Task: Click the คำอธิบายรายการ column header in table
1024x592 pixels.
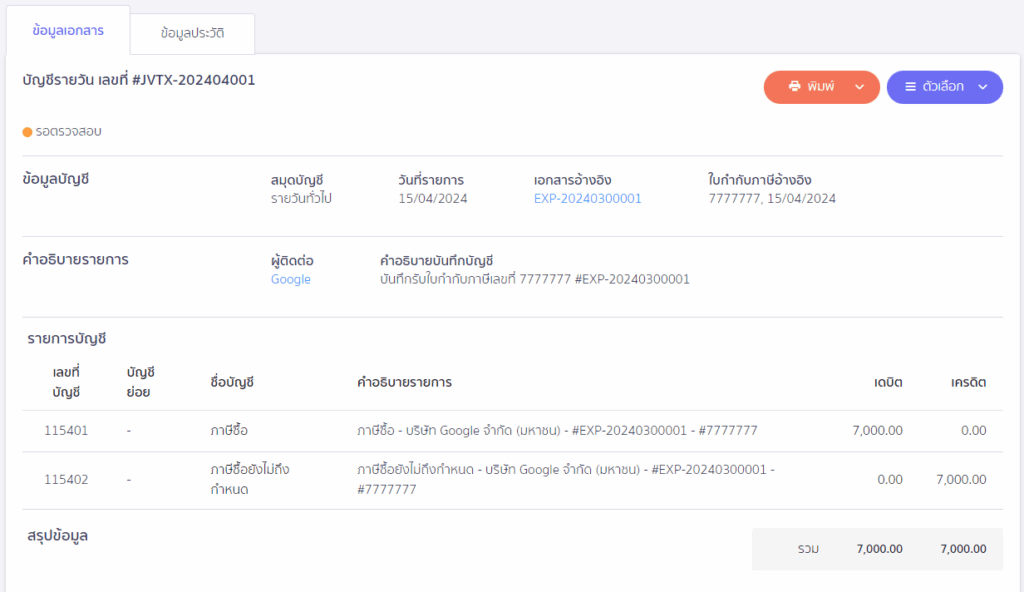Action: click(404, 382)
